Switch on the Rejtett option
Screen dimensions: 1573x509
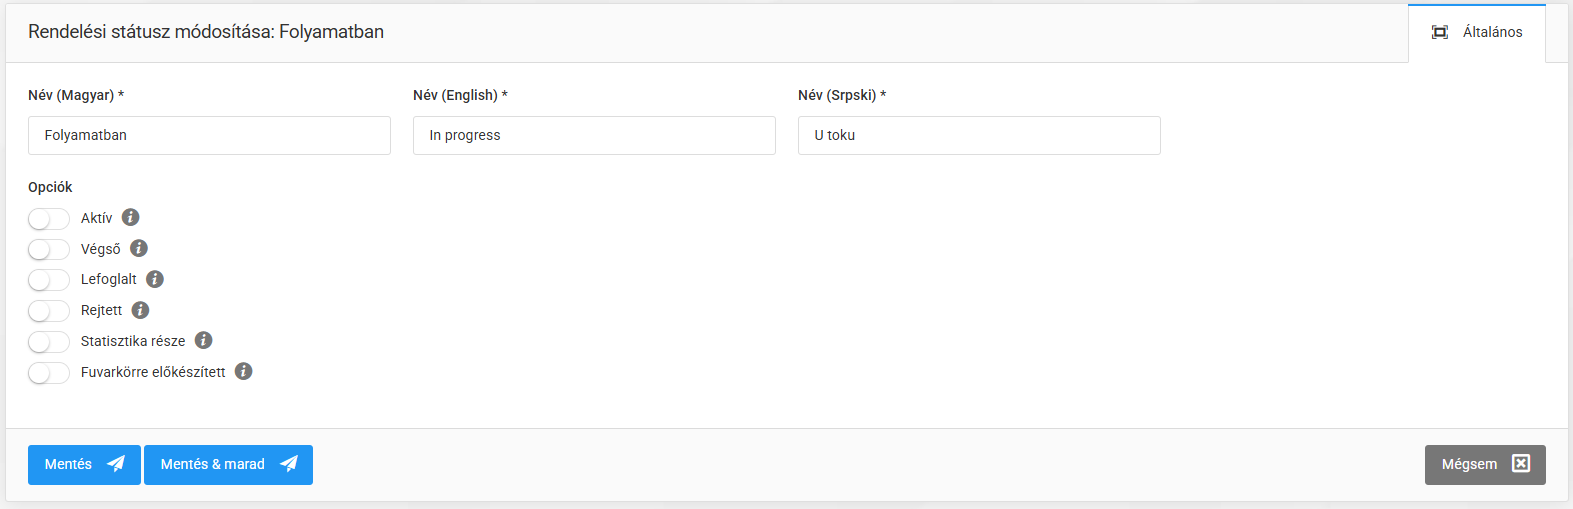coord(49,311)
